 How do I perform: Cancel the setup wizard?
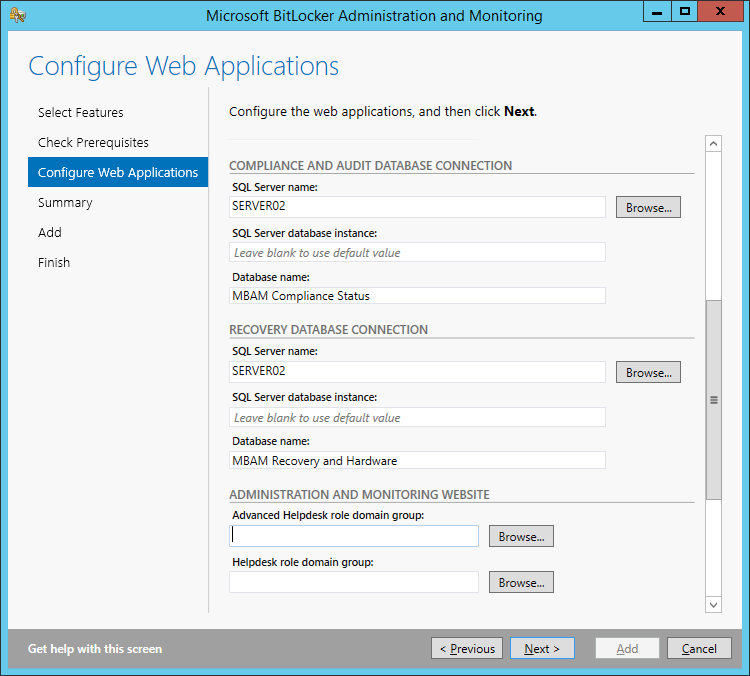[699, 648]
